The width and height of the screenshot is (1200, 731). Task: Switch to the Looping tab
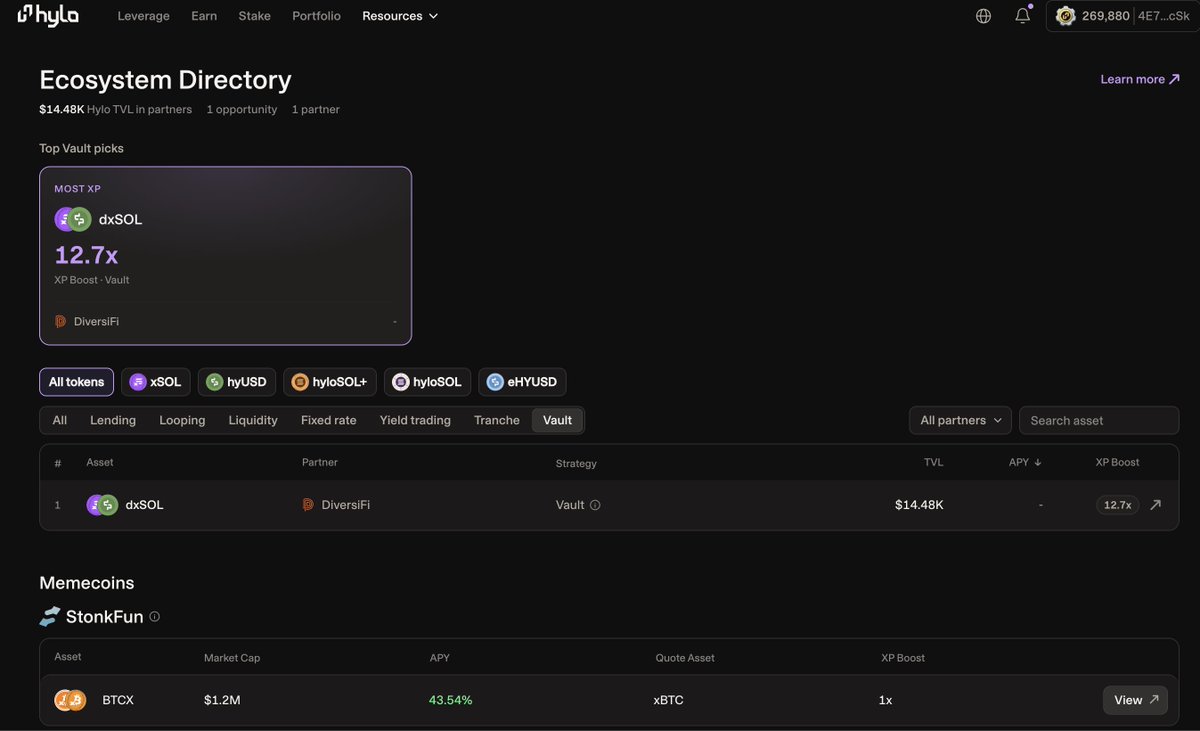[x=182, y=420]
